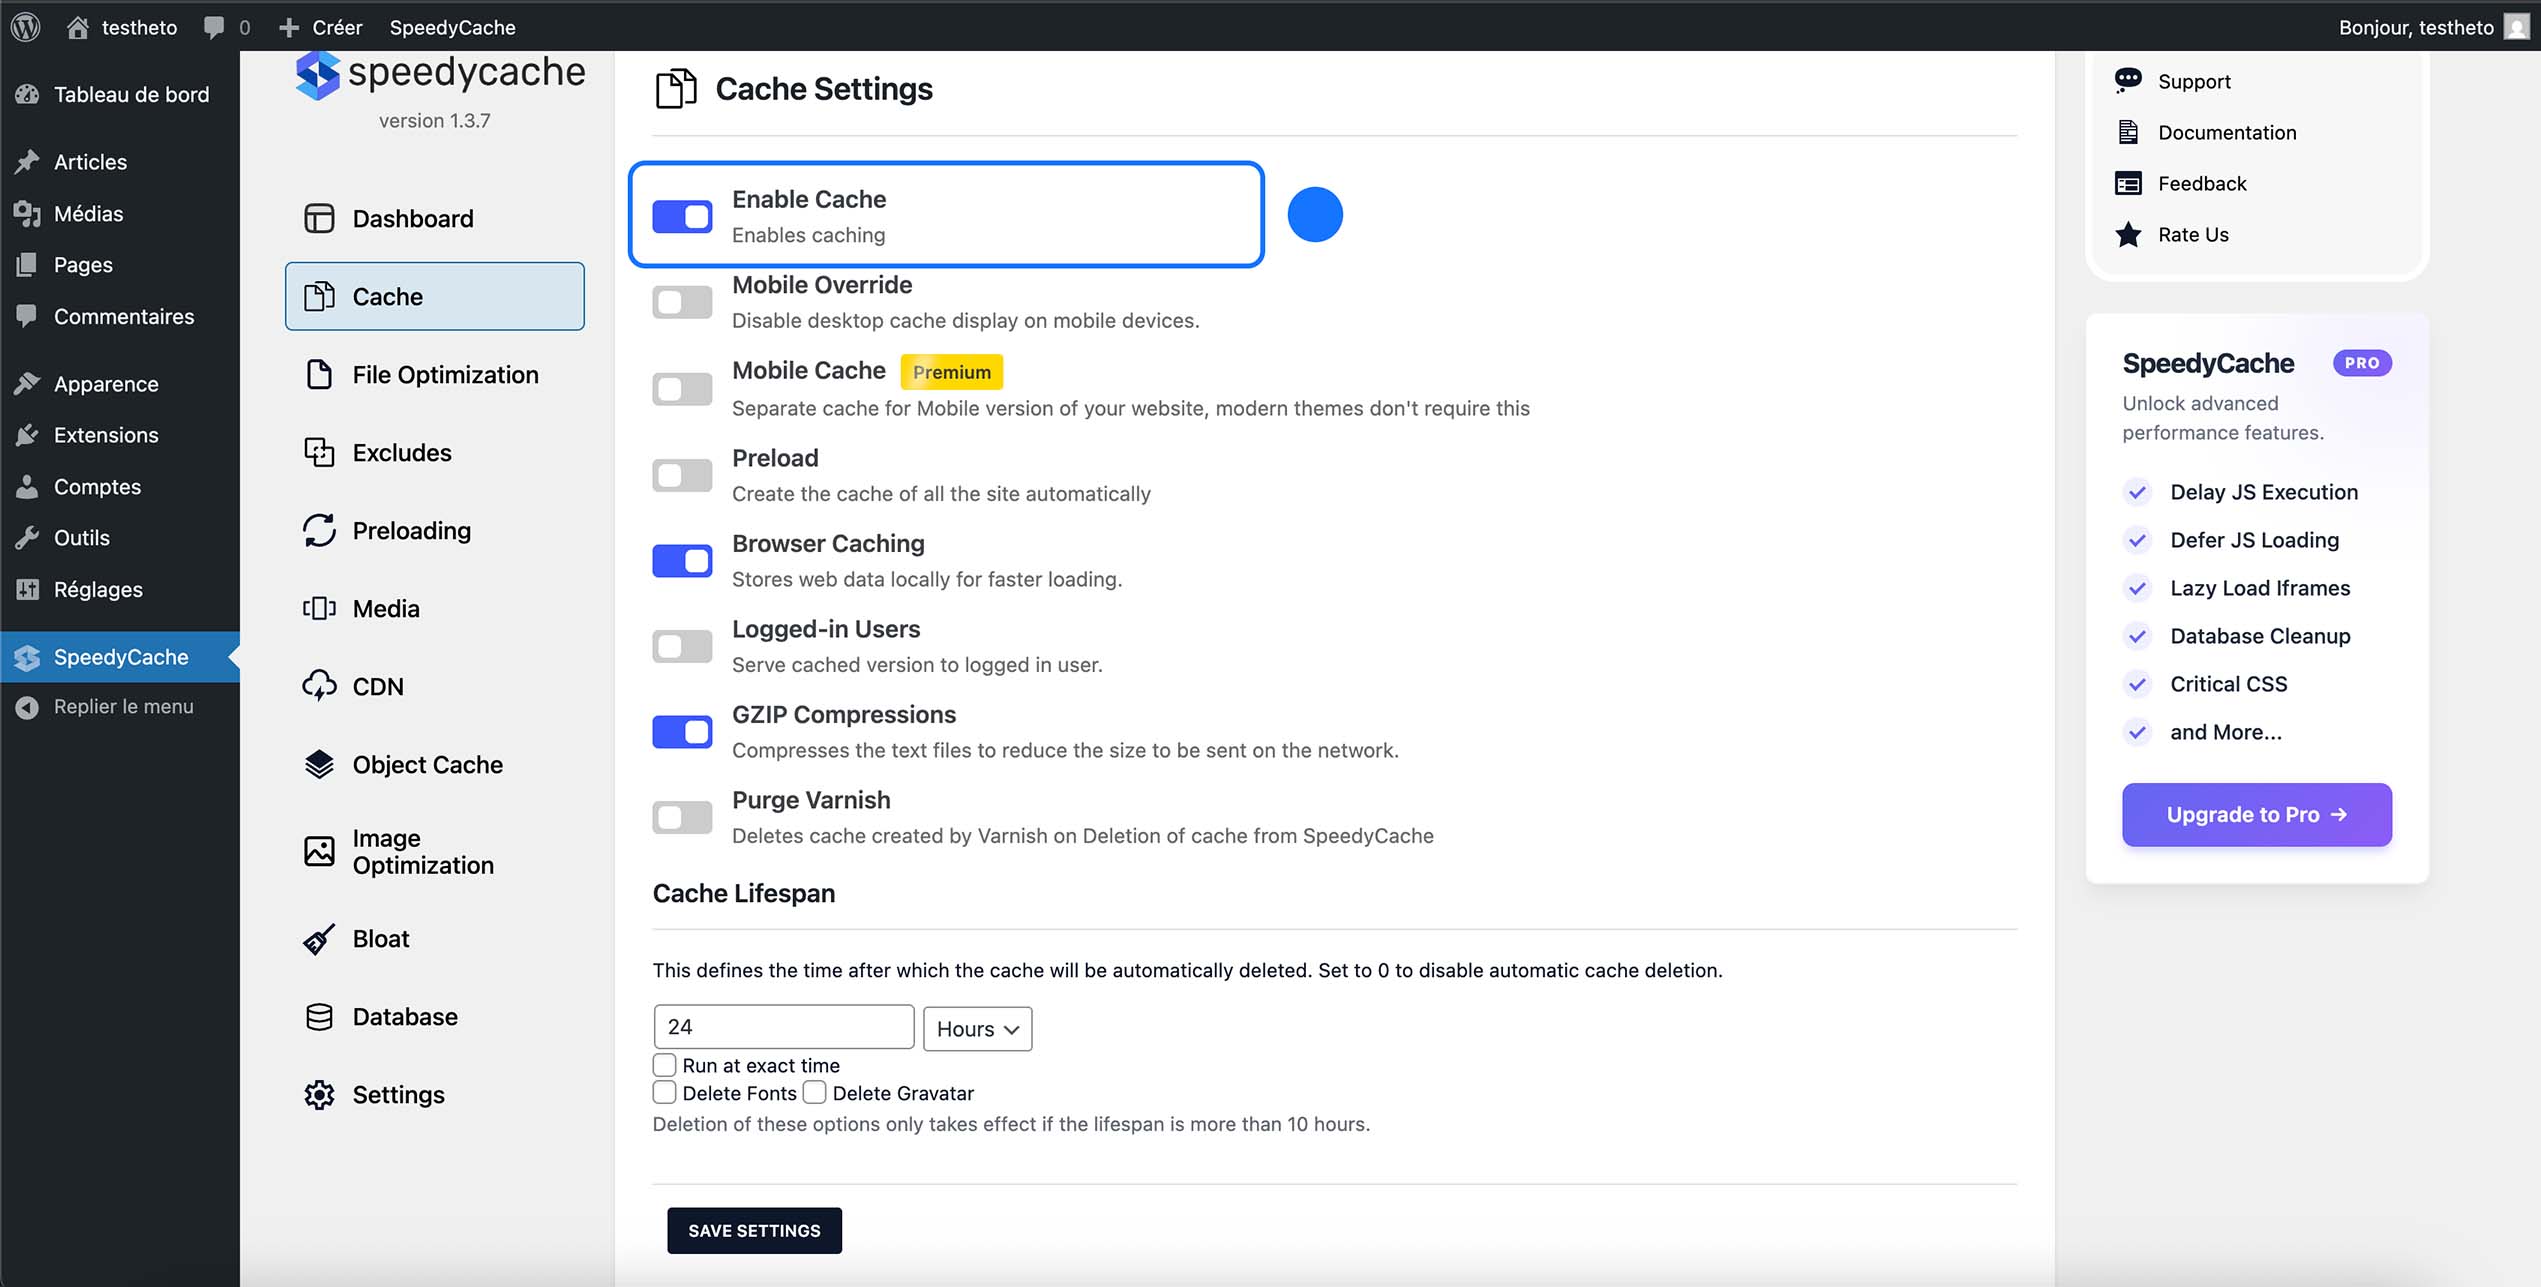Click the Object Cache layers icon
The width and height of the screenshot is (2541, 1287).
coord(319,765)
